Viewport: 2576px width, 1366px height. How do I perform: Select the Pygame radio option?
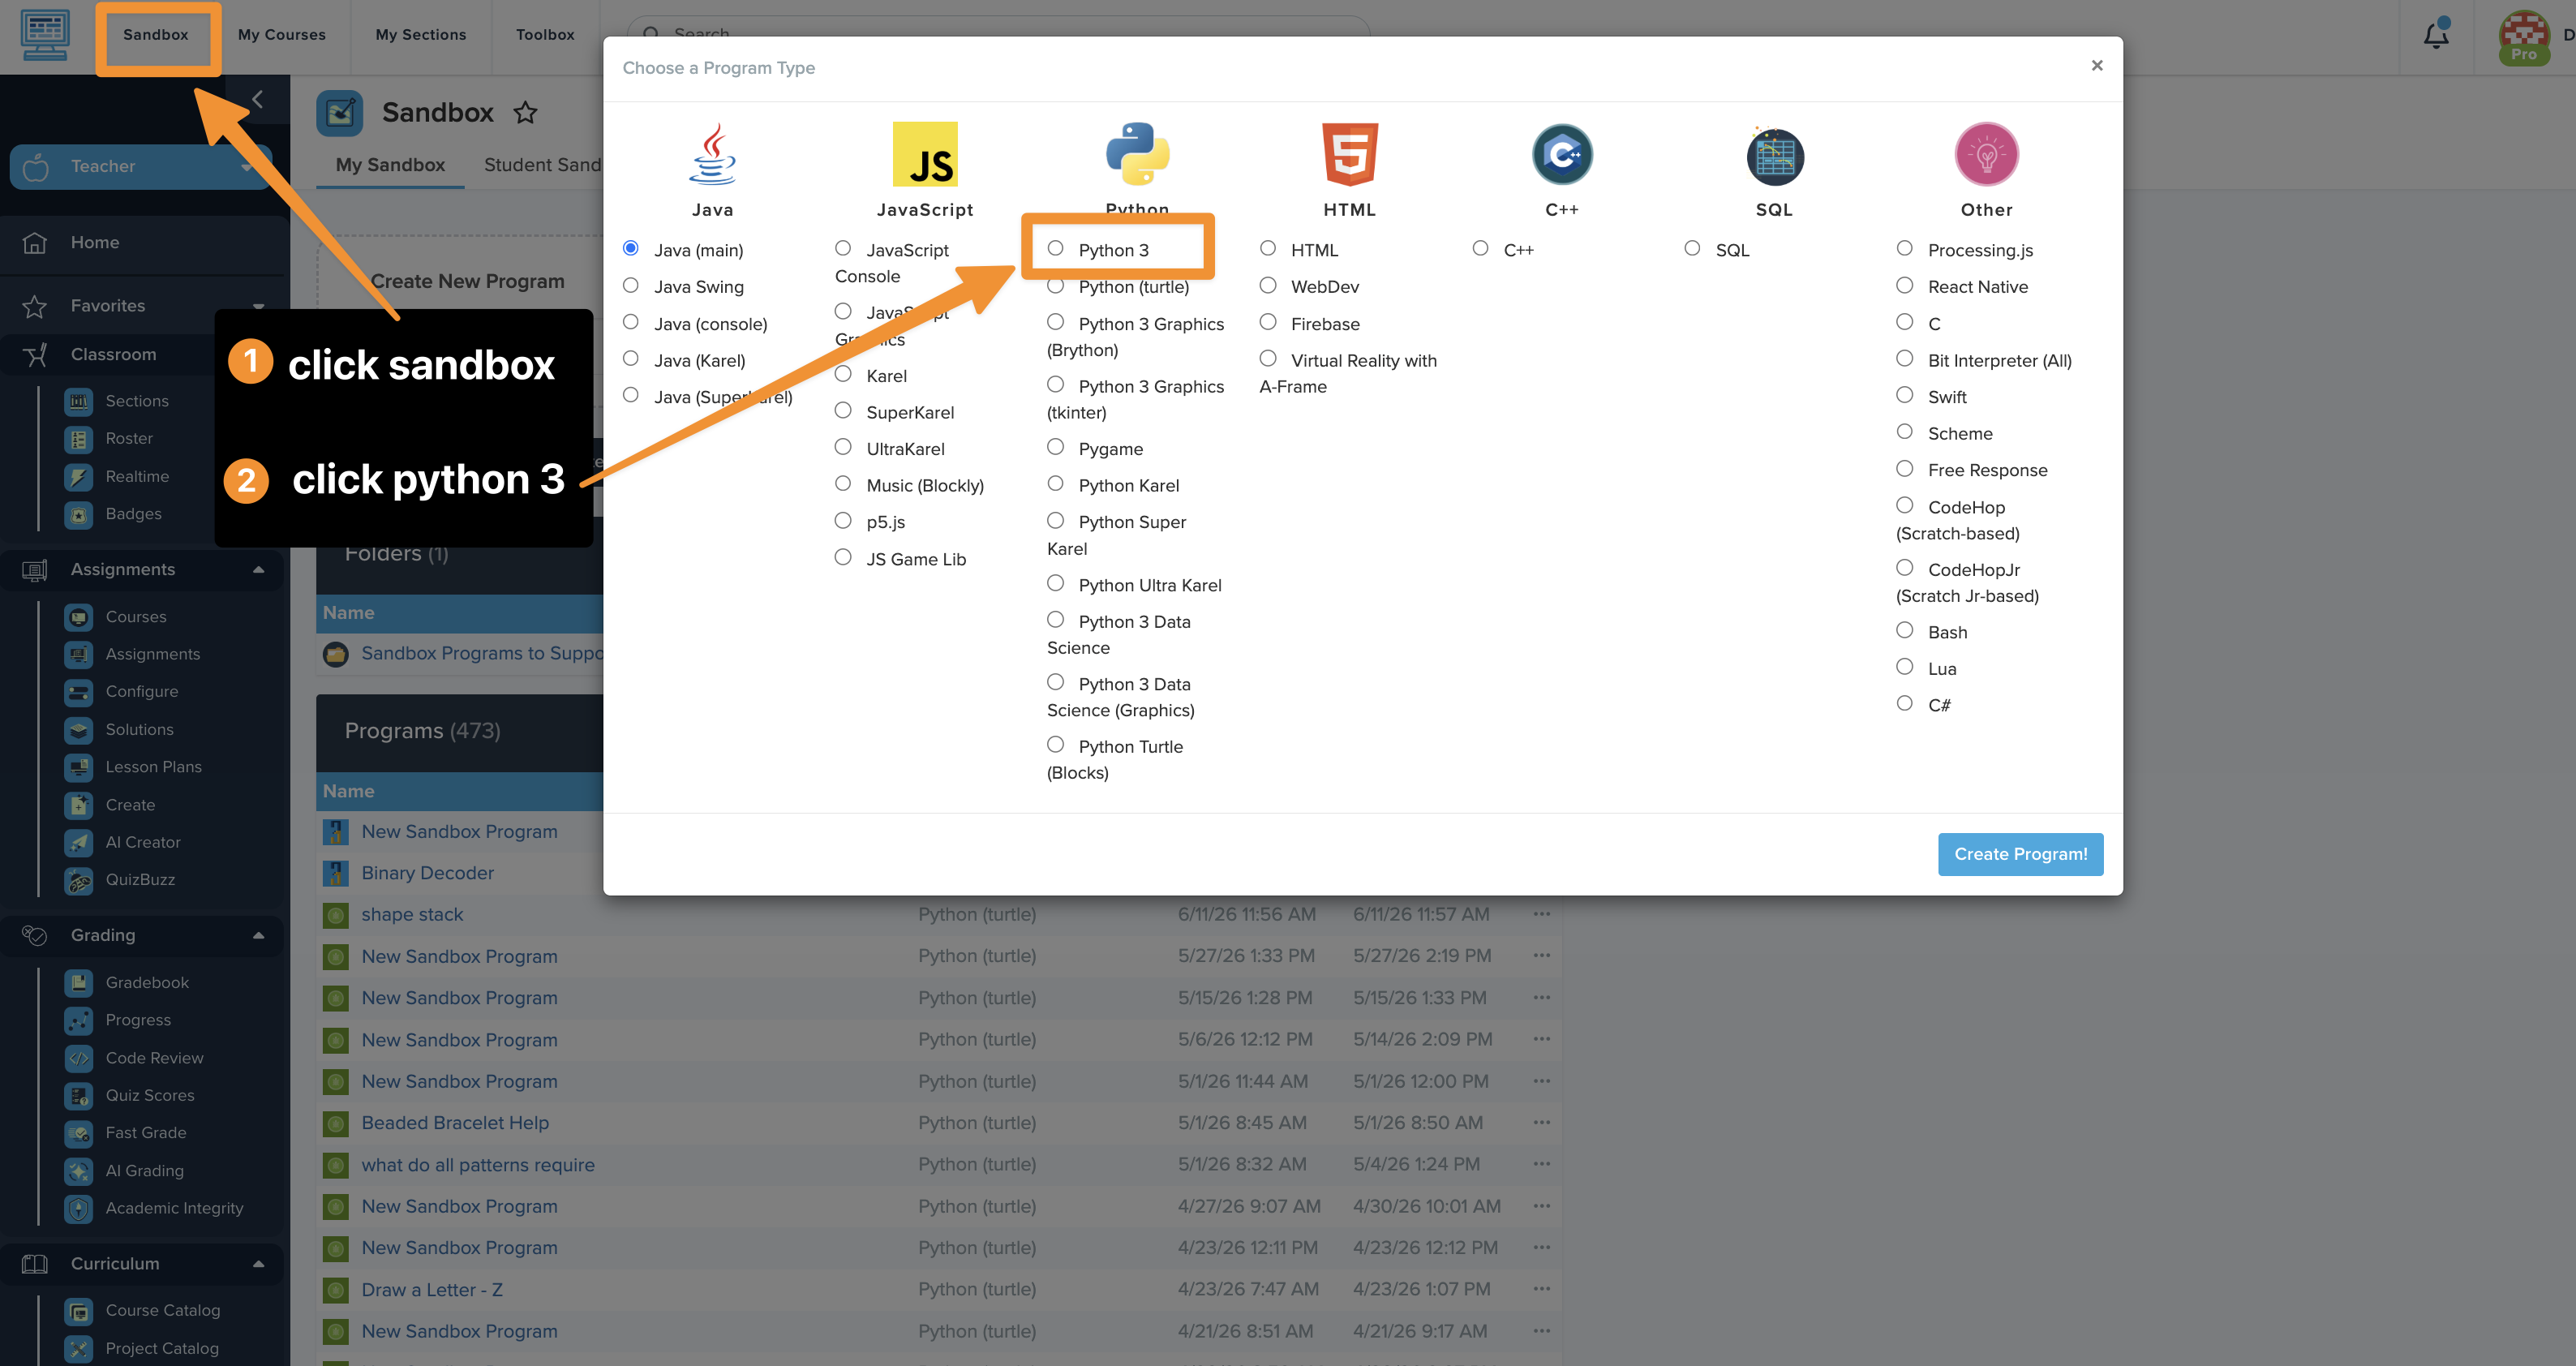pos(1055,447)
